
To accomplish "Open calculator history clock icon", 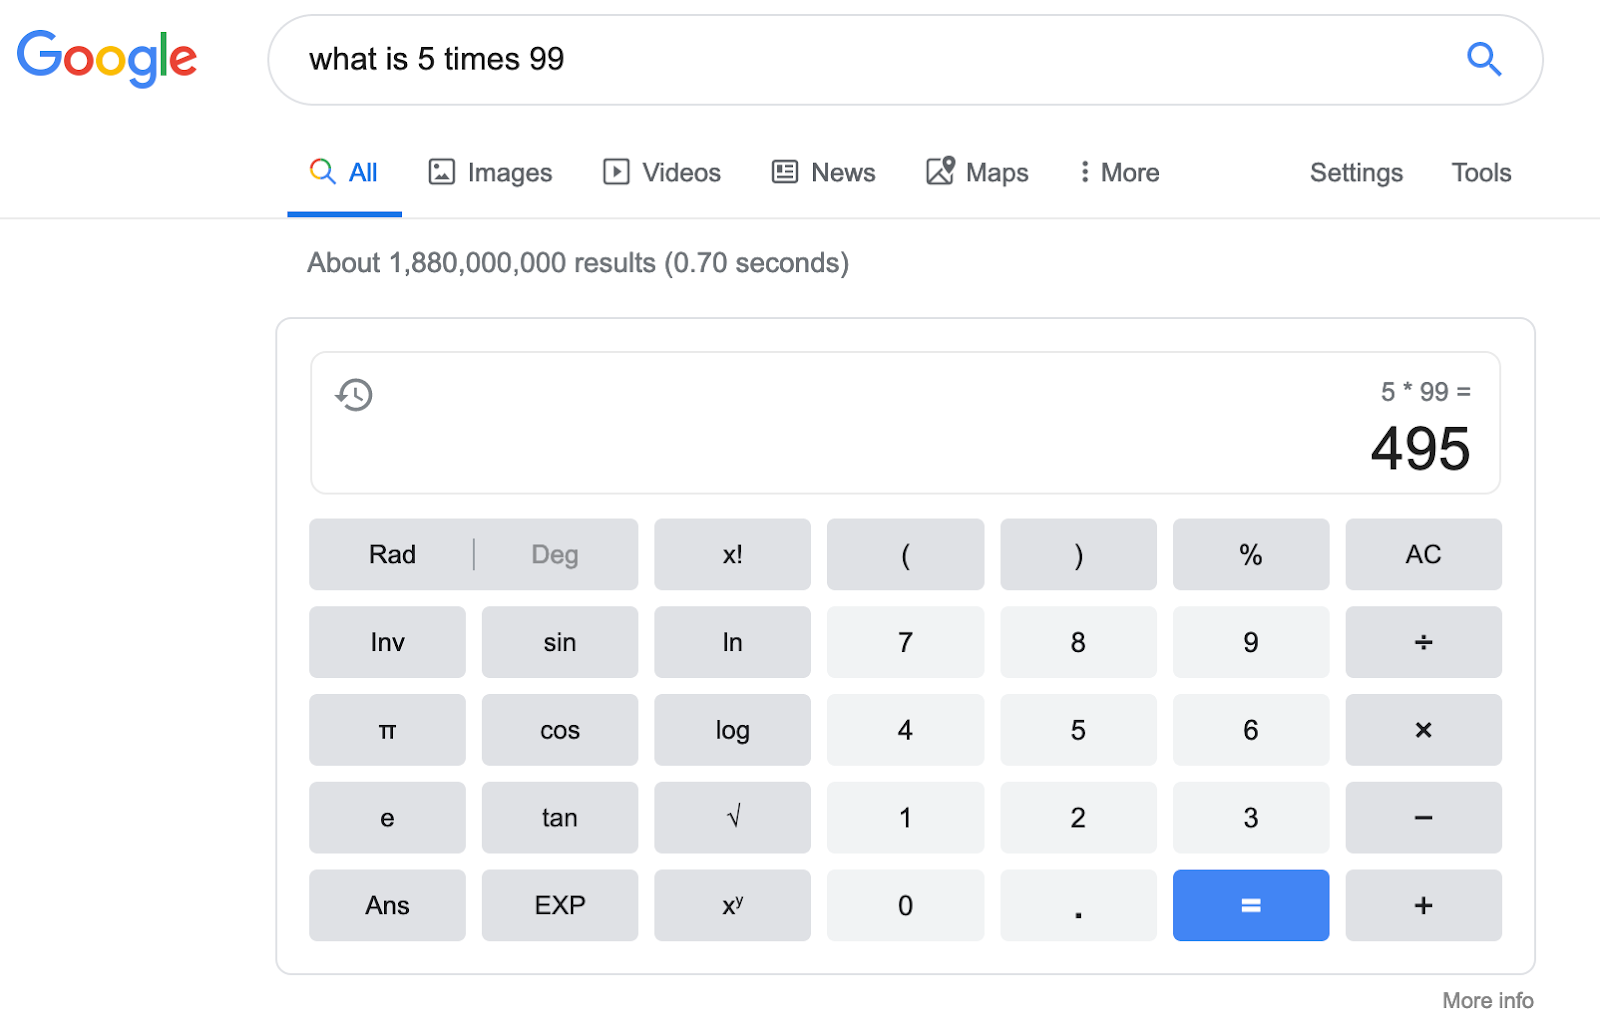I will [x=354, y=395].
